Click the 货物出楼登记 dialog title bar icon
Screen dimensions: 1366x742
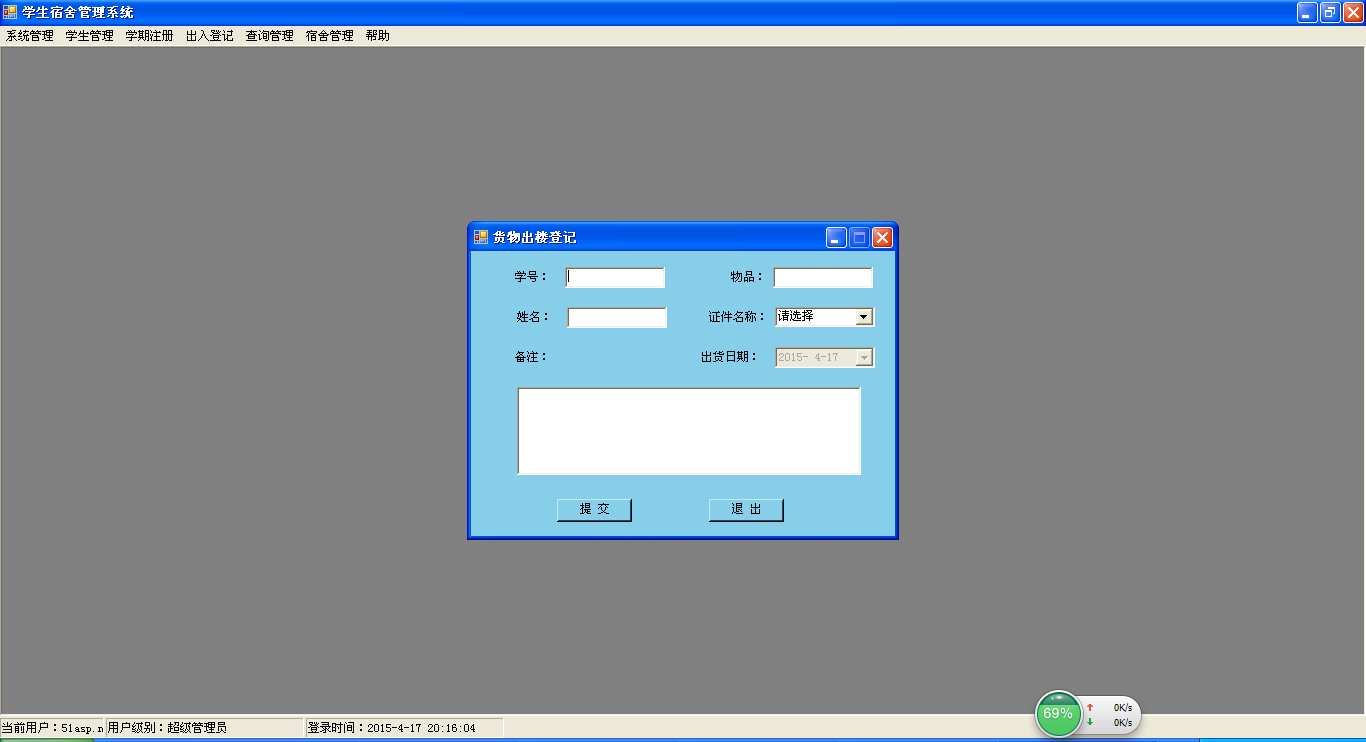pyautogui.click(x=481, y=237)
